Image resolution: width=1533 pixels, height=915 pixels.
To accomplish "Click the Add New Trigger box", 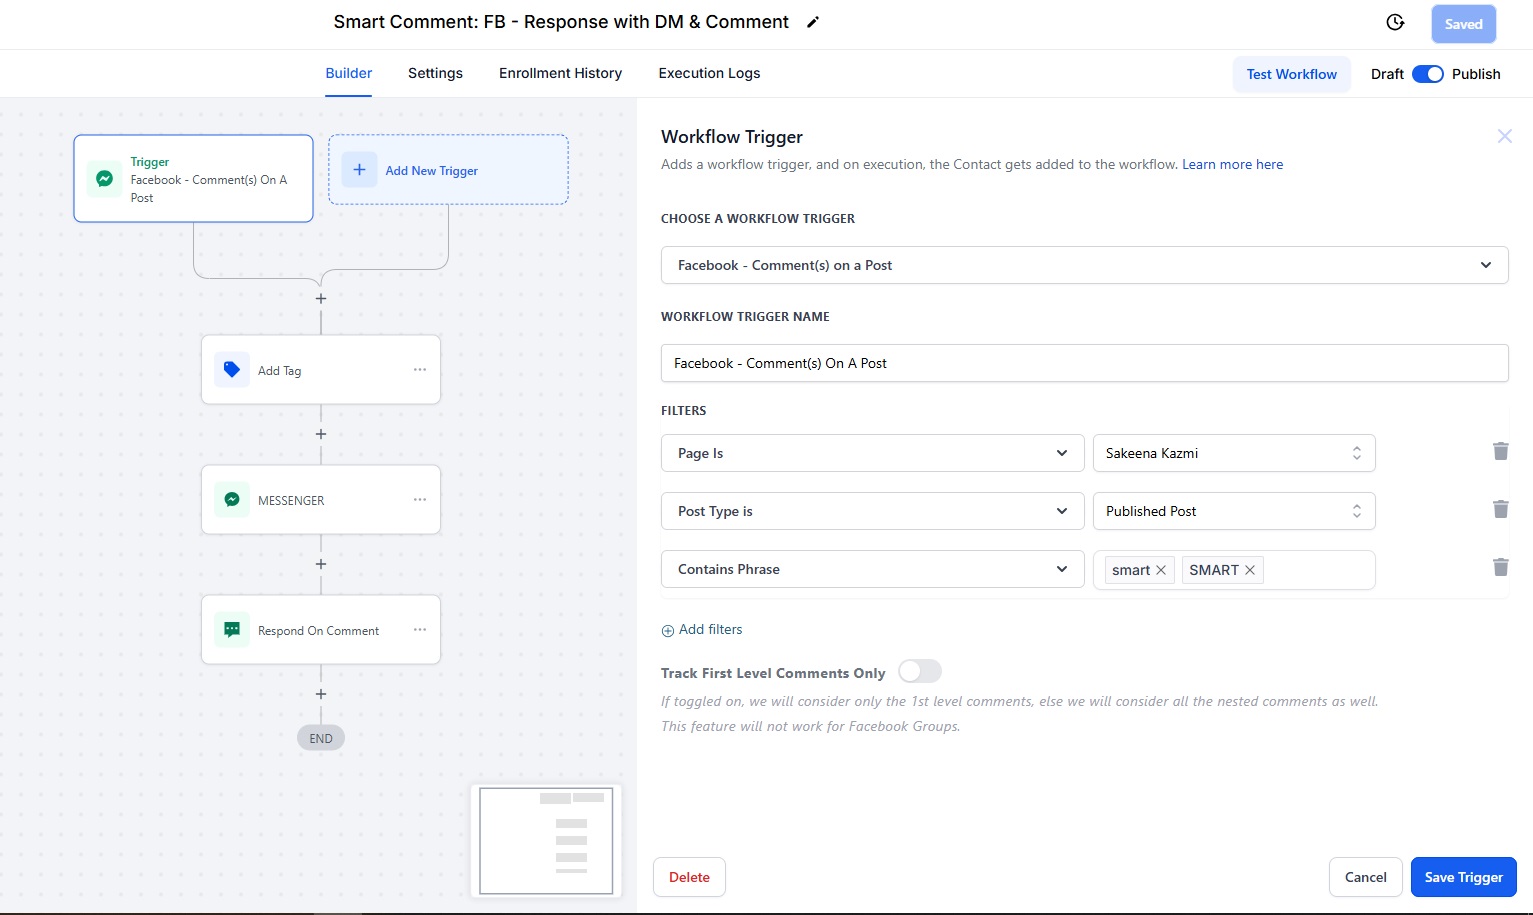I will pyautogui.click(x=448, y=170).
